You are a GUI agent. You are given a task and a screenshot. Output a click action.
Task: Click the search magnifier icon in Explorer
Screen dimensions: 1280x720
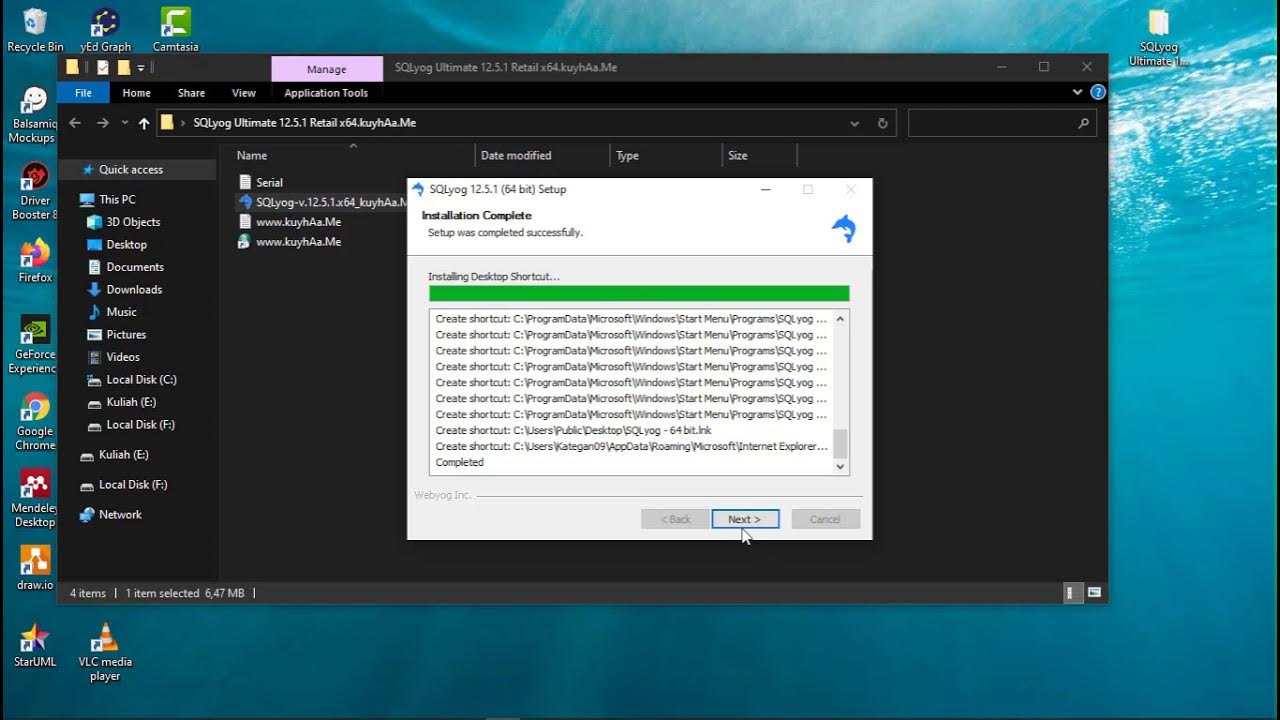[1083, 123]
